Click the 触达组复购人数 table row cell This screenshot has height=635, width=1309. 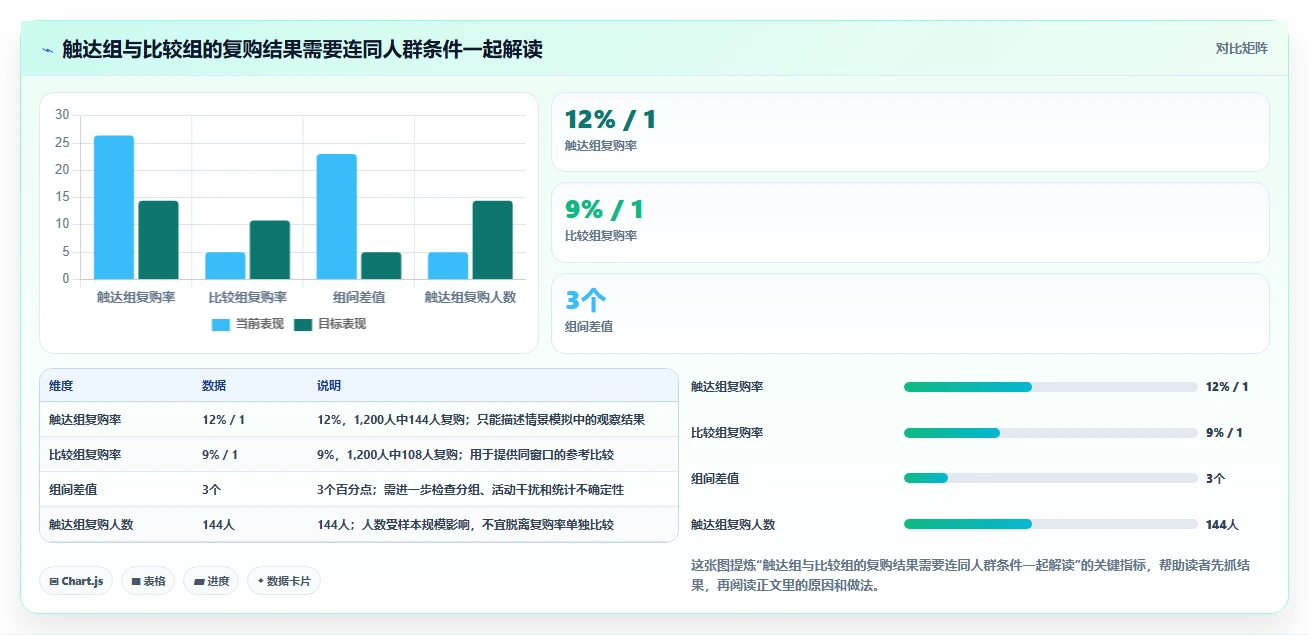coord(91,524)
